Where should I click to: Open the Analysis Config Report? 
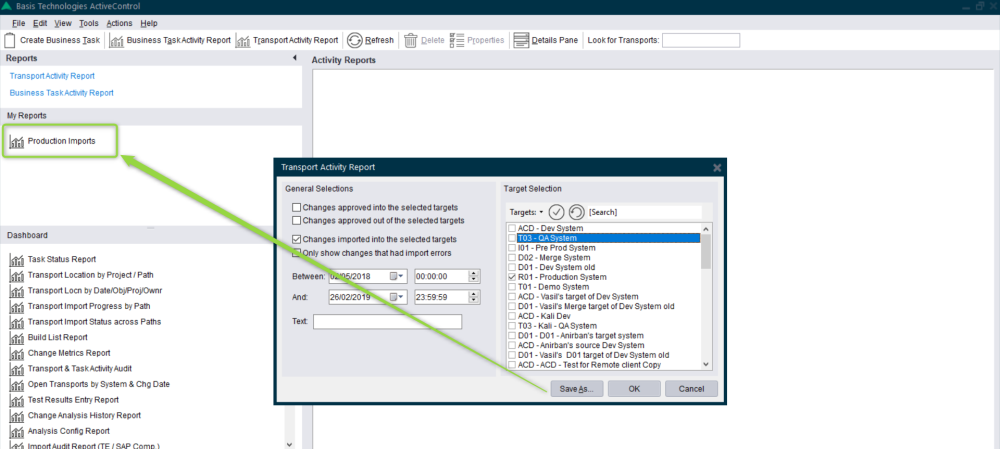click(x=69, y=431)
